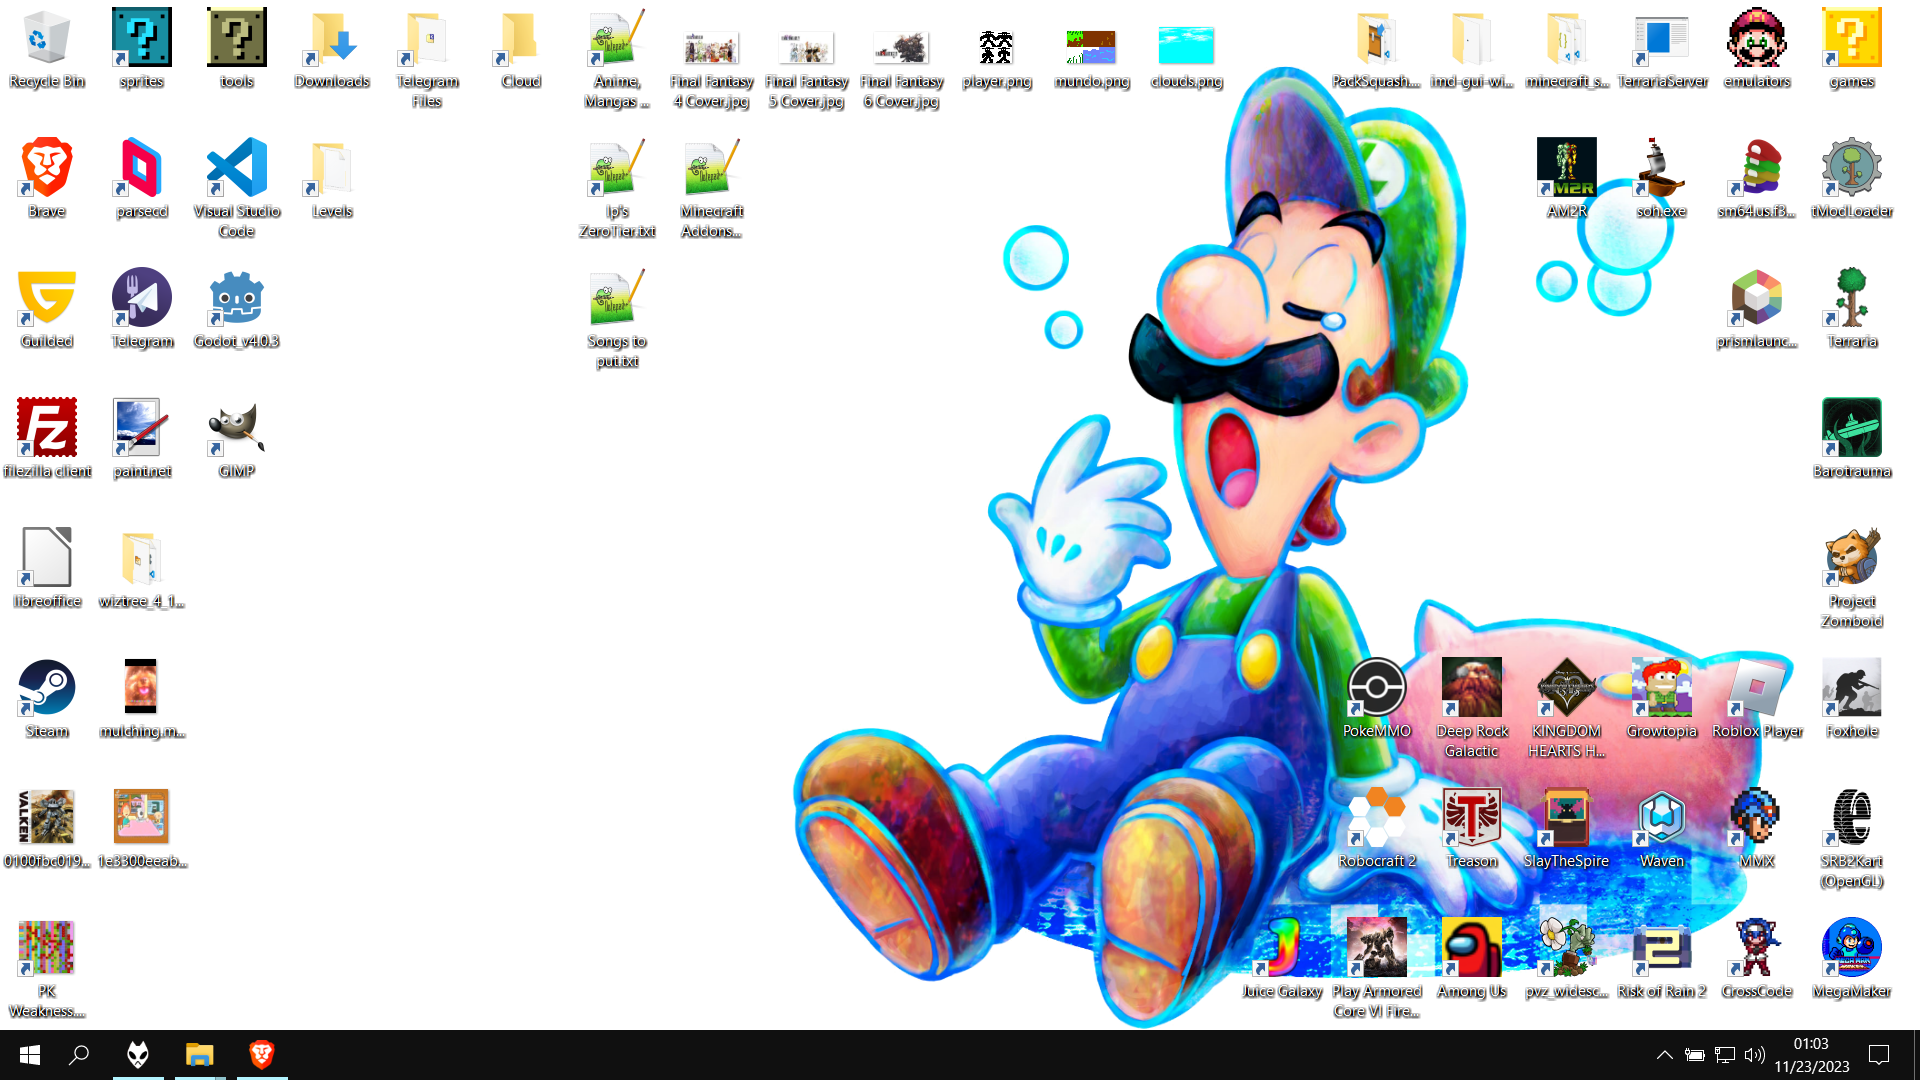Select the Treason shortcut
1920x1080 pixels.
[x=1471, y=828]
